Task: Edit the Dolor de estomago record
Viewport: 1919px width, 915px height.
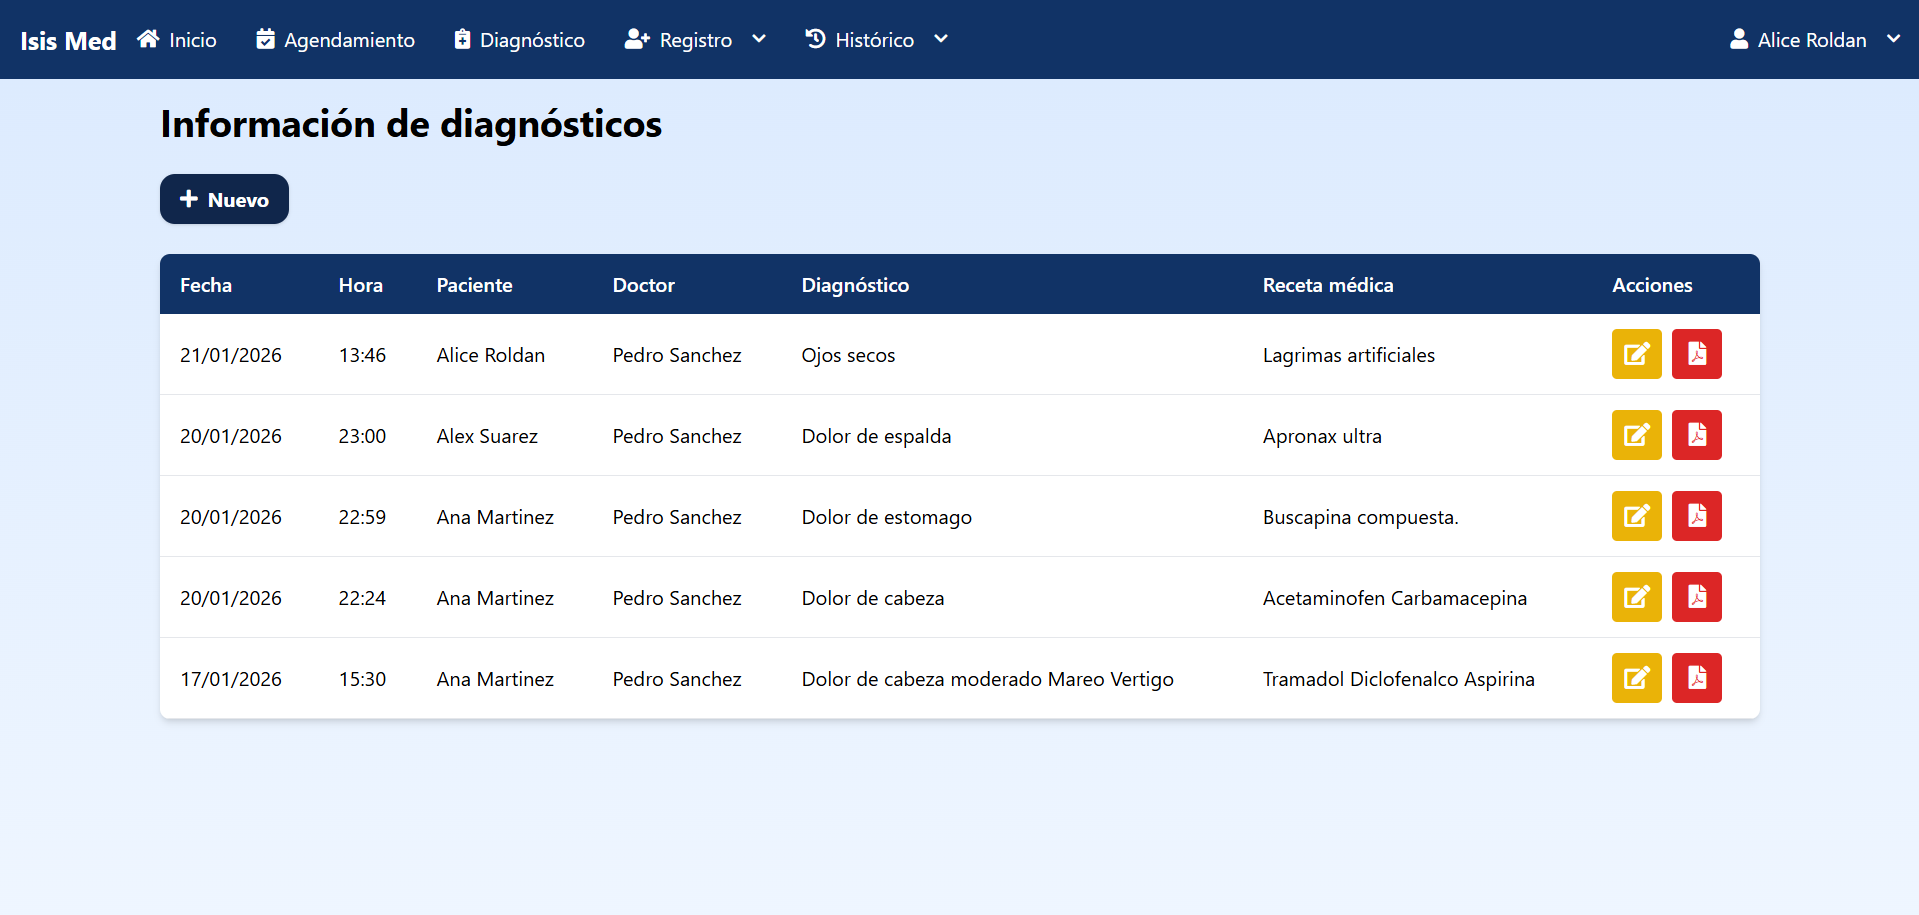Action: [1636, 516]
